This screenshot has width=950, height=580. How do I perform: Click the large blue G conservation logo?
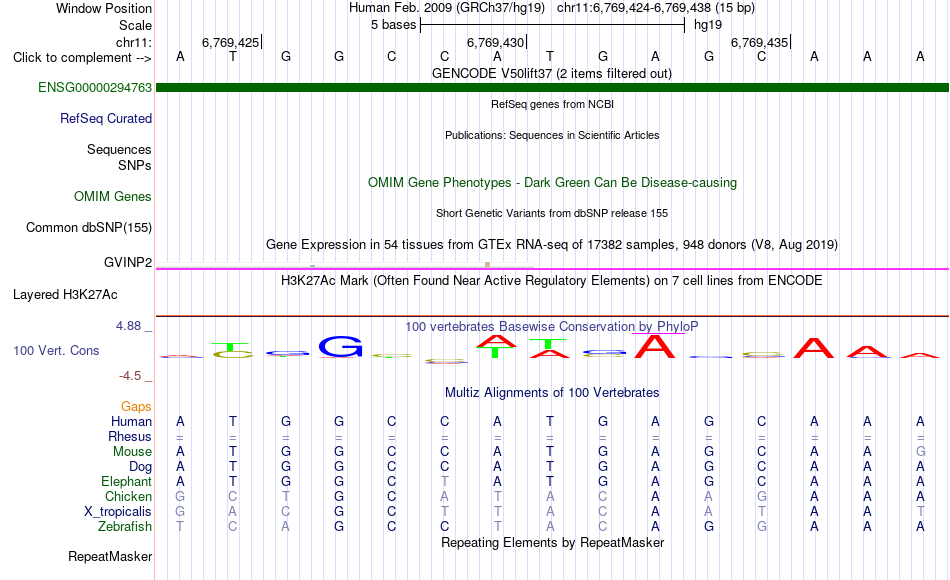[340, 346]
